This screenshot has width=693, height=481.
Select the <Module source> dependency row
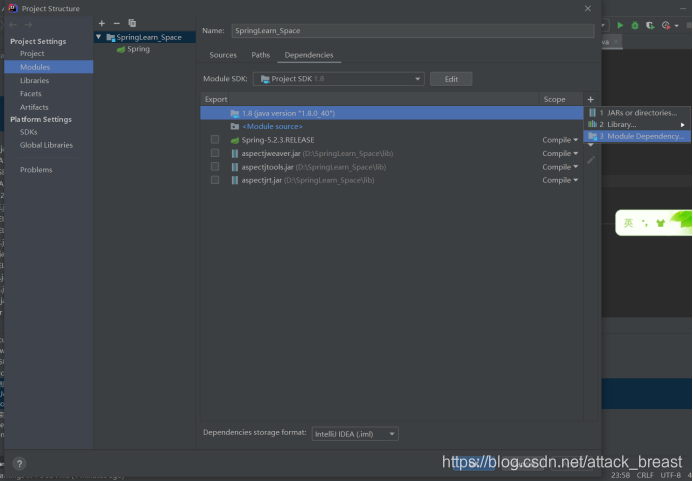click(392, 126)
